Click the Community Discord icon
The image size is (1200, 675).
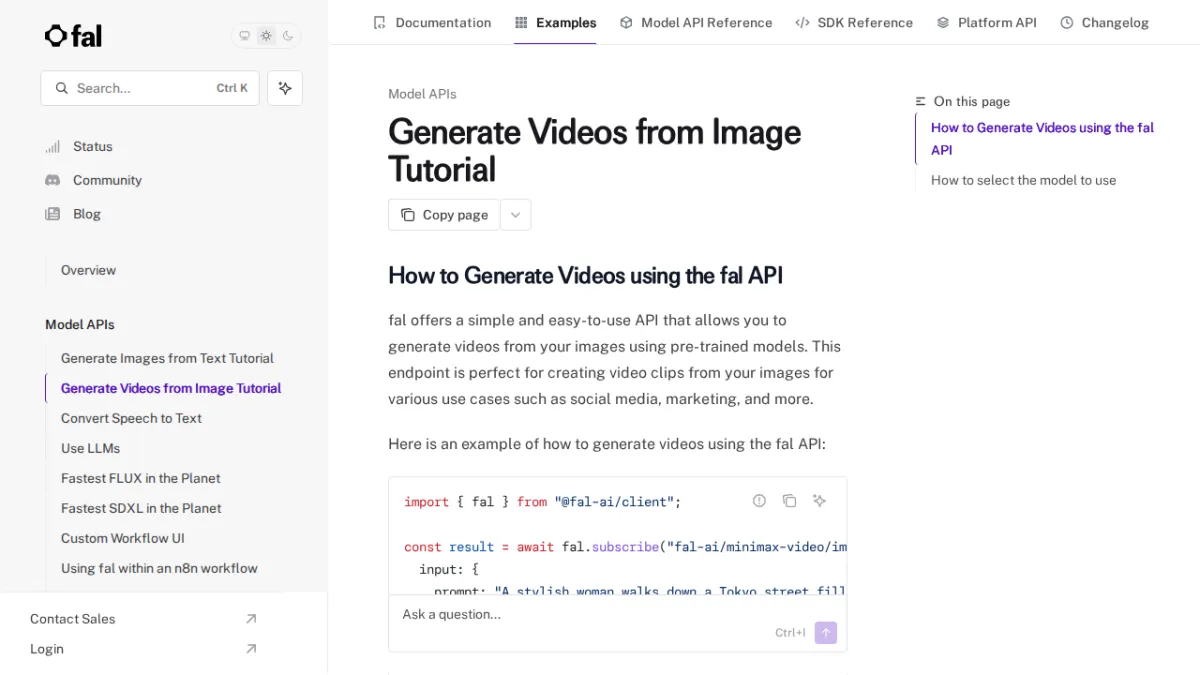(53, 180)
